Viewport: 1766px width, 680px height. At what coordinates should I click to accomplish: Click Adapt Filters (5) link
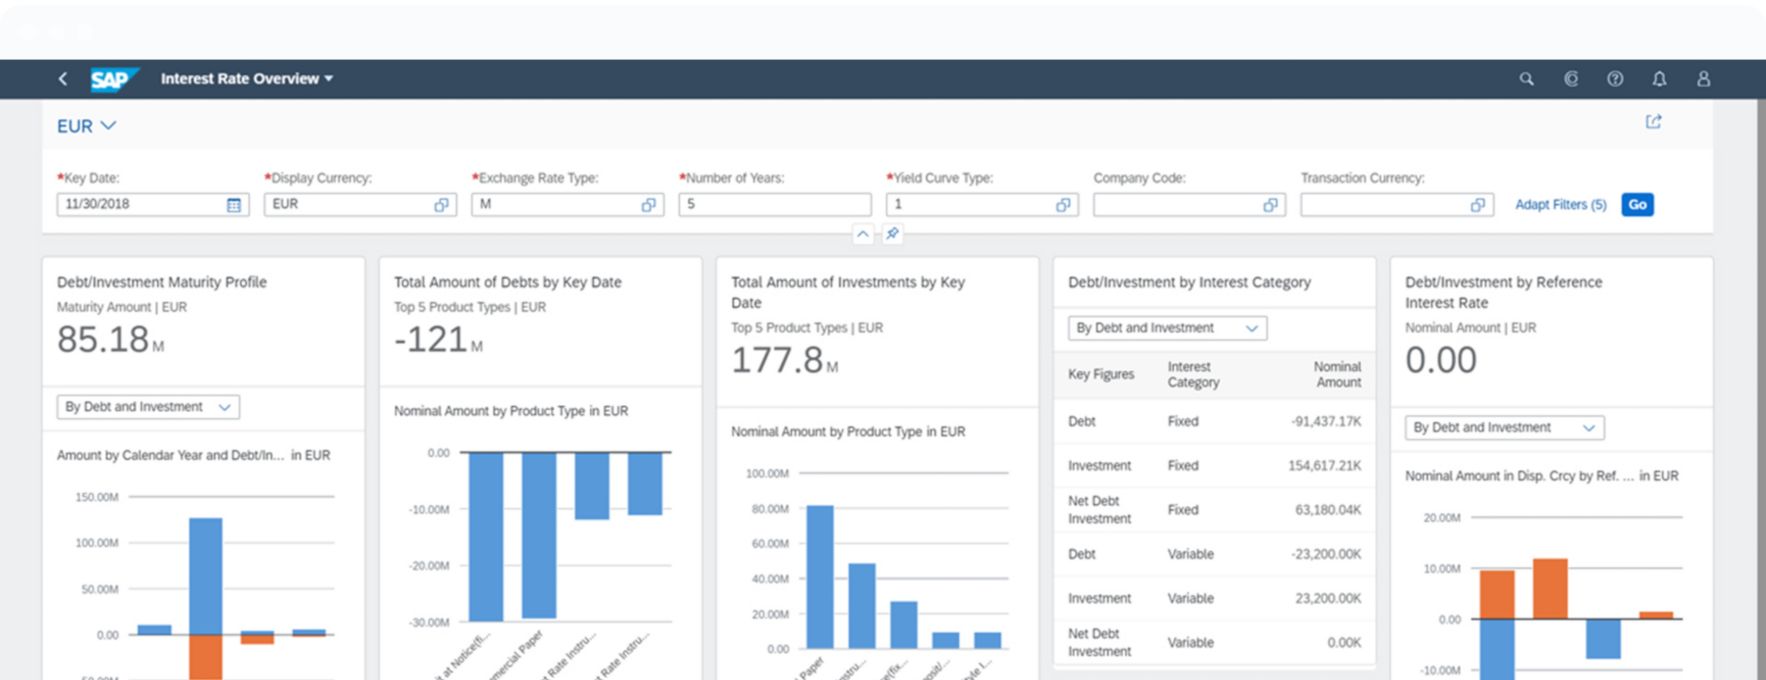(1560, 205)
